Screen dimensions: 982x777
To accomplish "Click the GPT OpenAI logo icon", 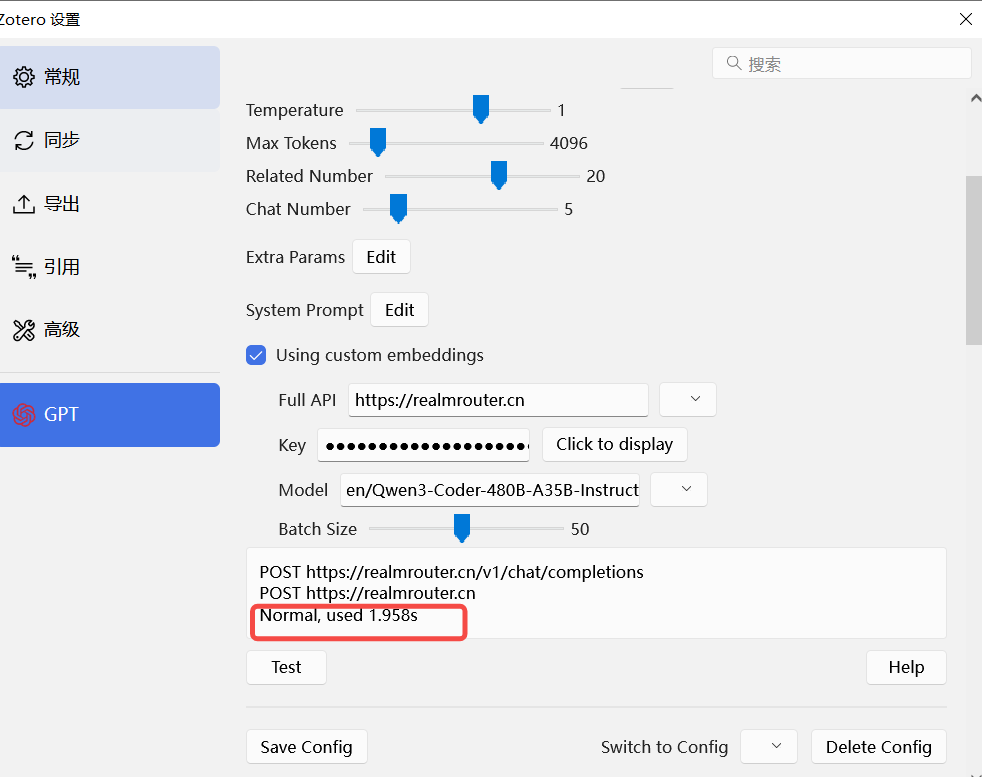I will point(24,415).
